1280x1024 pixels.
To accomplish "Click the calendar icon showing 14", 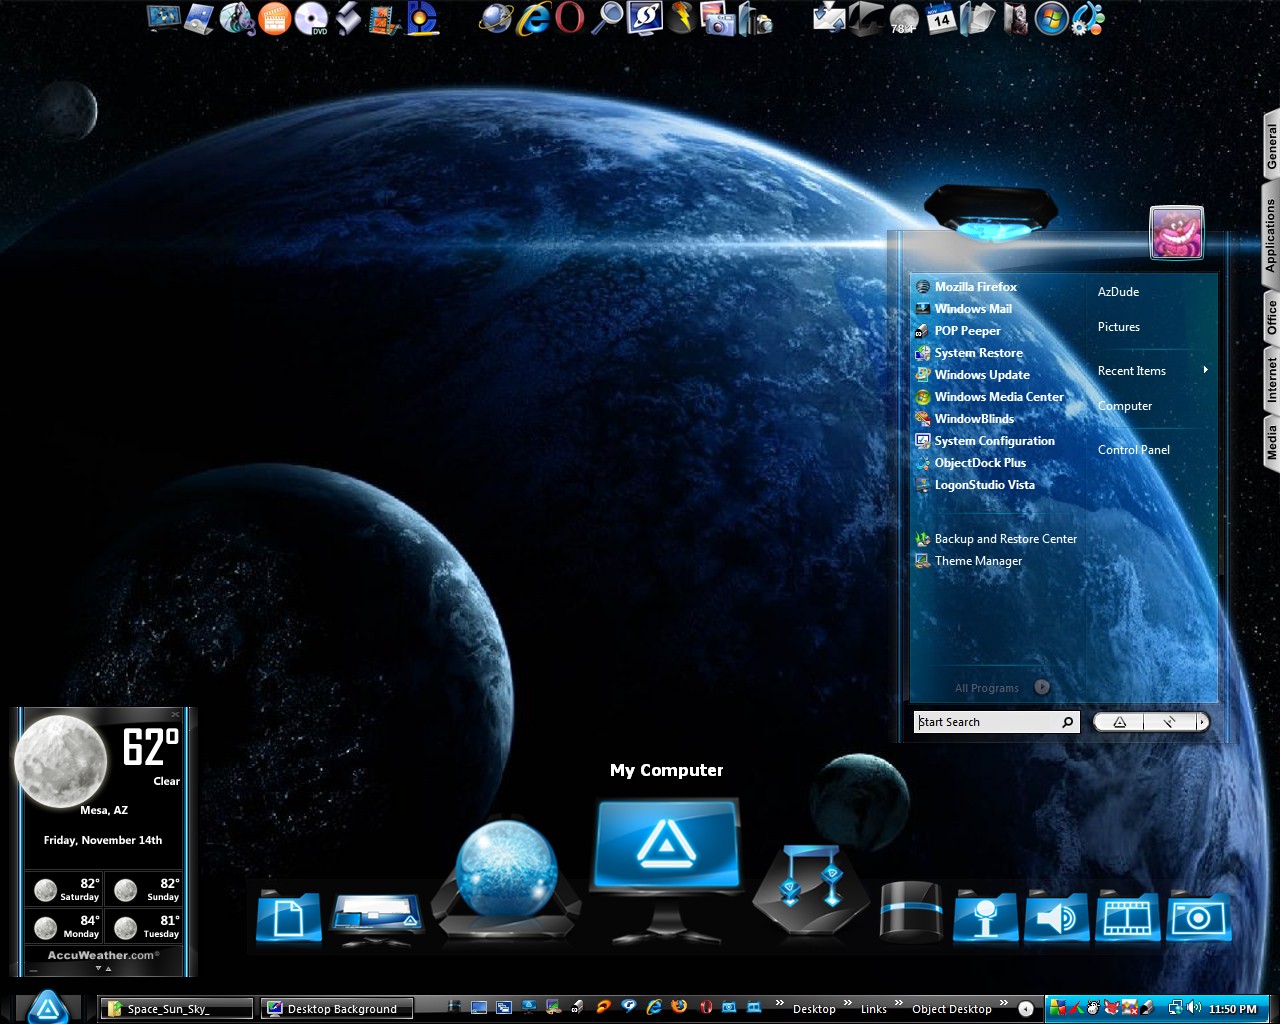I will [x=940, y=18].
